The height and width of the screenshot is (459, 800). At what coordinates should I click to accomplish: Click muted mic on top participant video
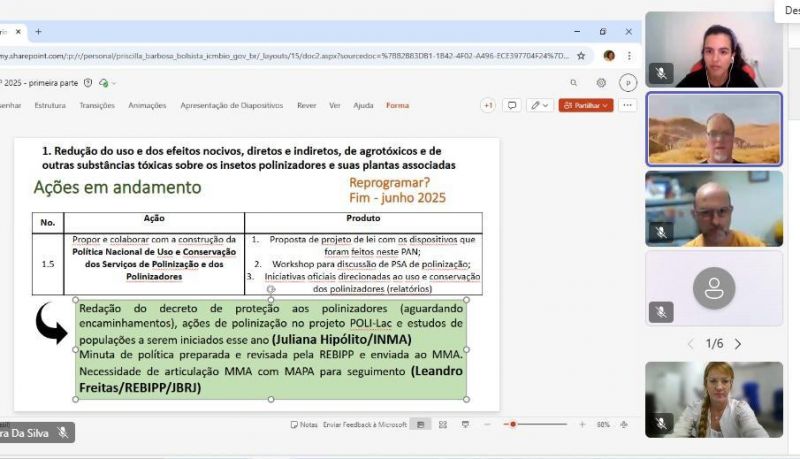click(x=661, y=73)
